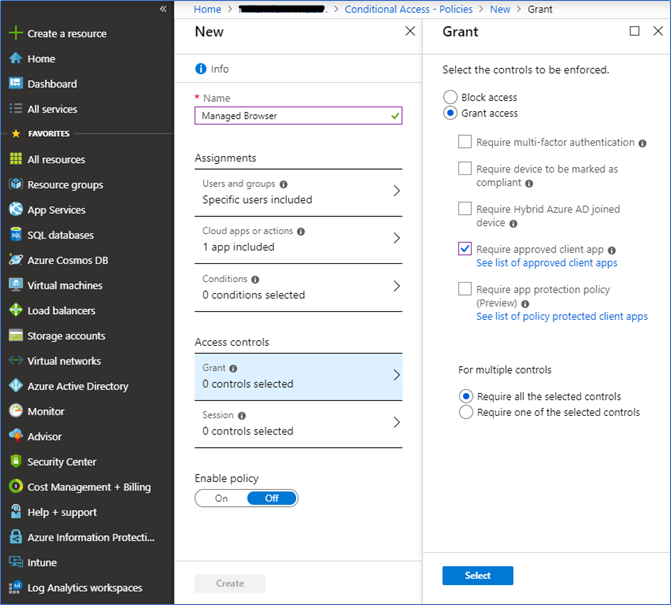
Task: Click the All resources grid icon
Action: point(16,159)
